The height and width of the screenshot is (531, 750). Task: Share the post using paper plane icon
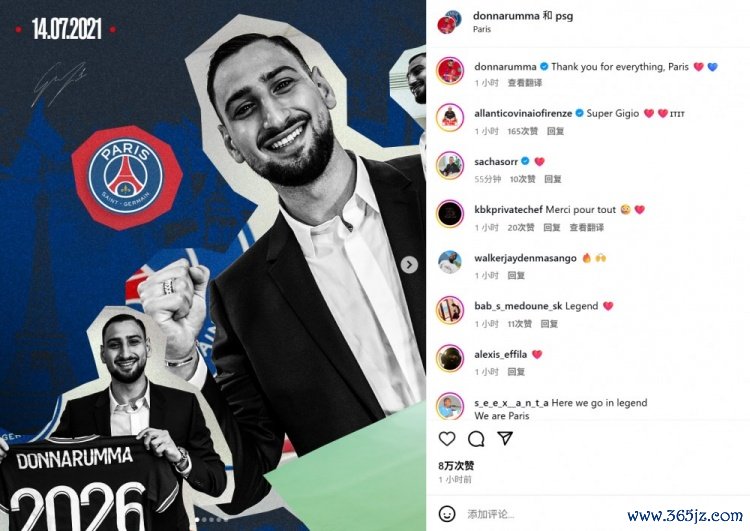pyautogui.click(x=505, y=438)
